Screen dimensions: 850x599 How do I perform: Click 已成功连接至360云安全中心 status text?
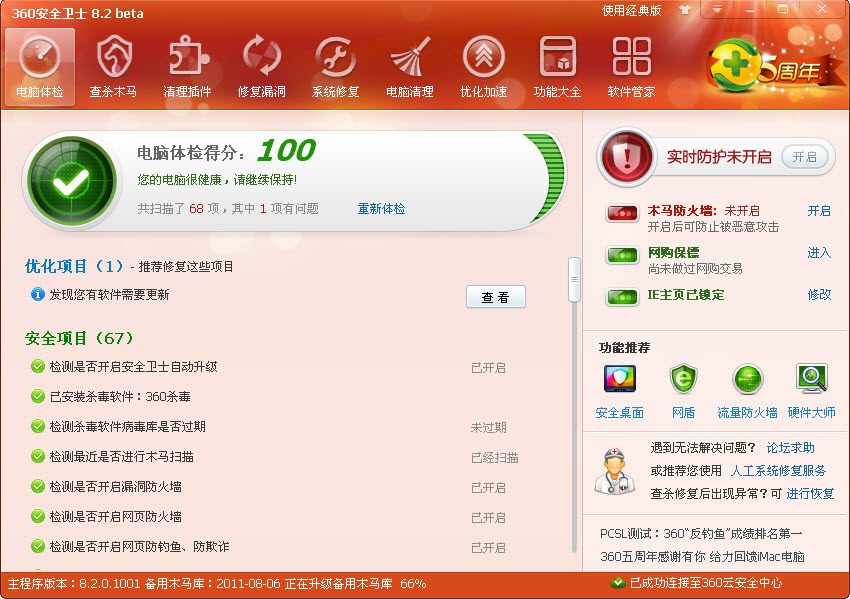pos(706,583)
